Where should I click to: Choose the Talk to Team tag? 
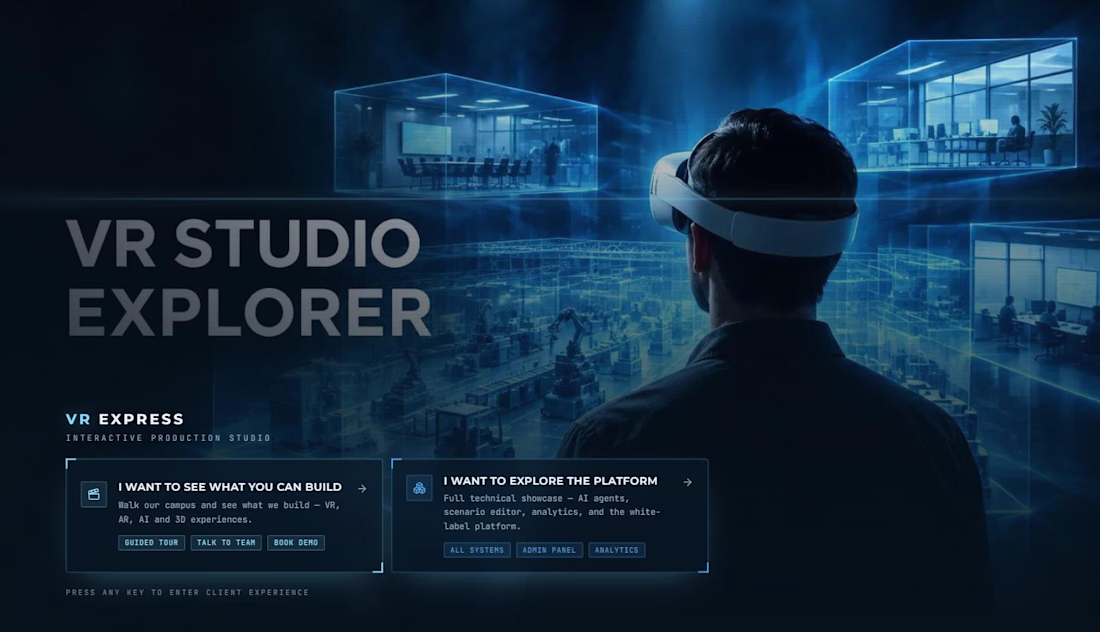(x=226, y=542)
